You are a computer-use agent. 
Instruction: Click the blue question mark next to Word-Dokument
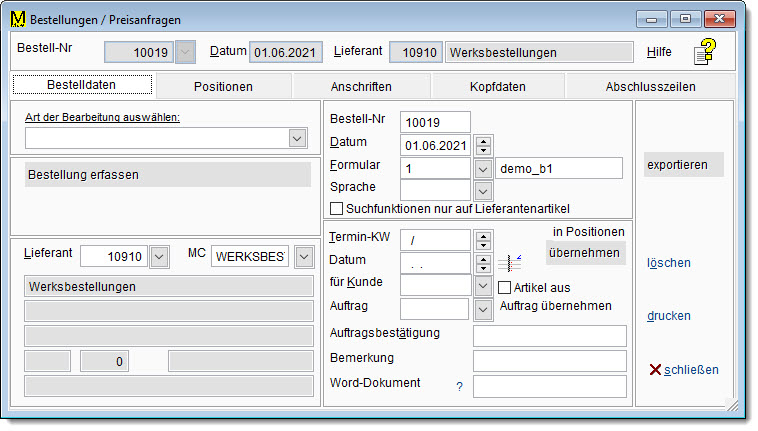pos(459,386)
